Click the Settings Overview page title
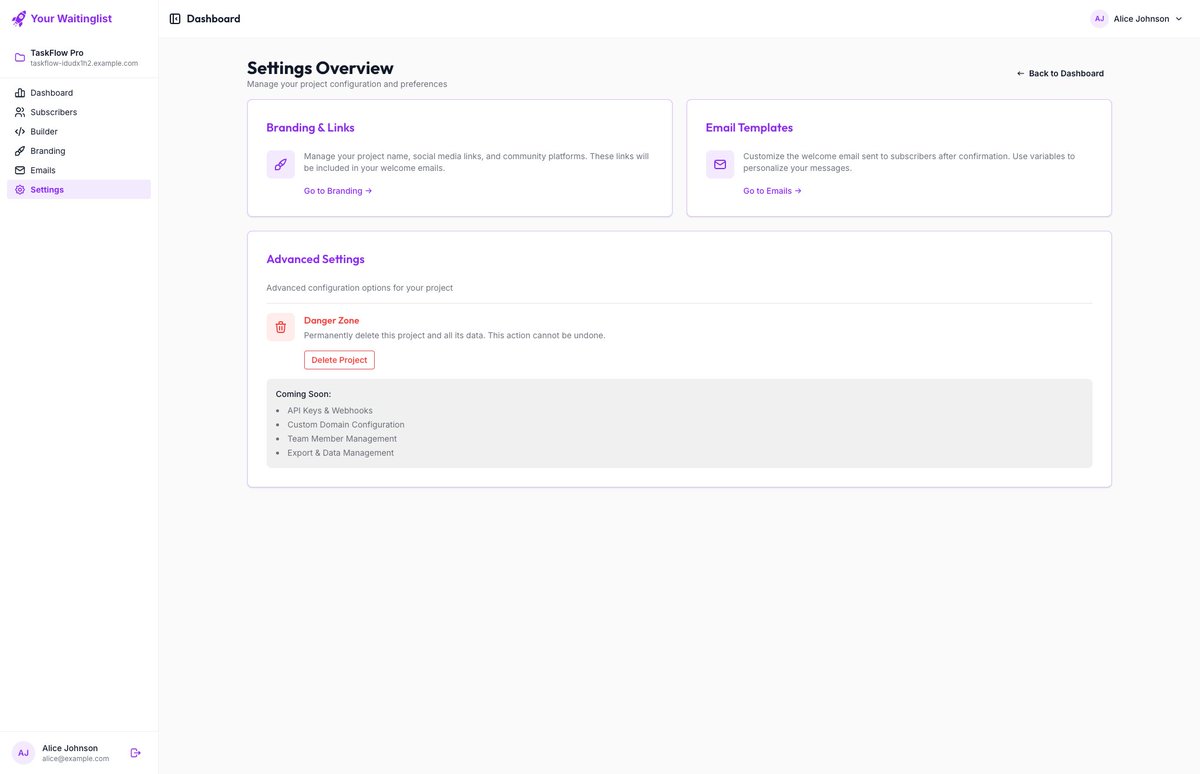 tap(320, 68)
